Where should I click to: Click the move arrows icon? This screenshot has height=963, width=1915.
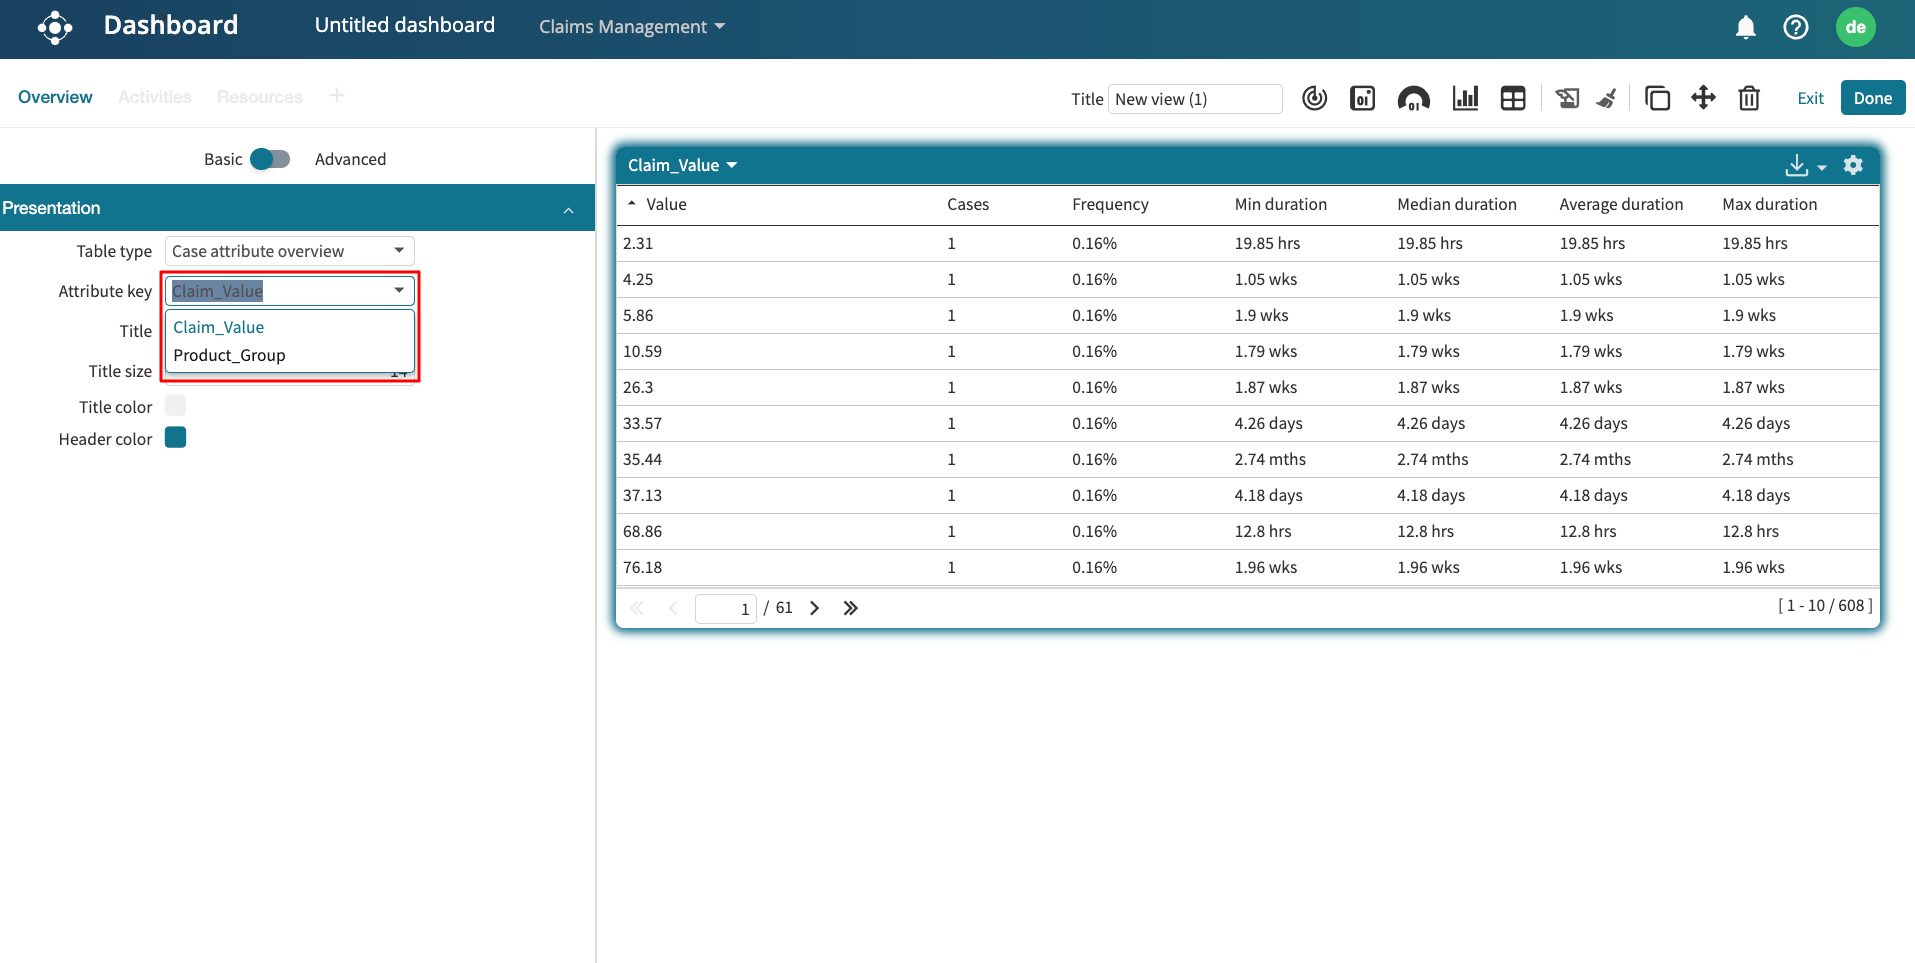(x=1703, y=98)
